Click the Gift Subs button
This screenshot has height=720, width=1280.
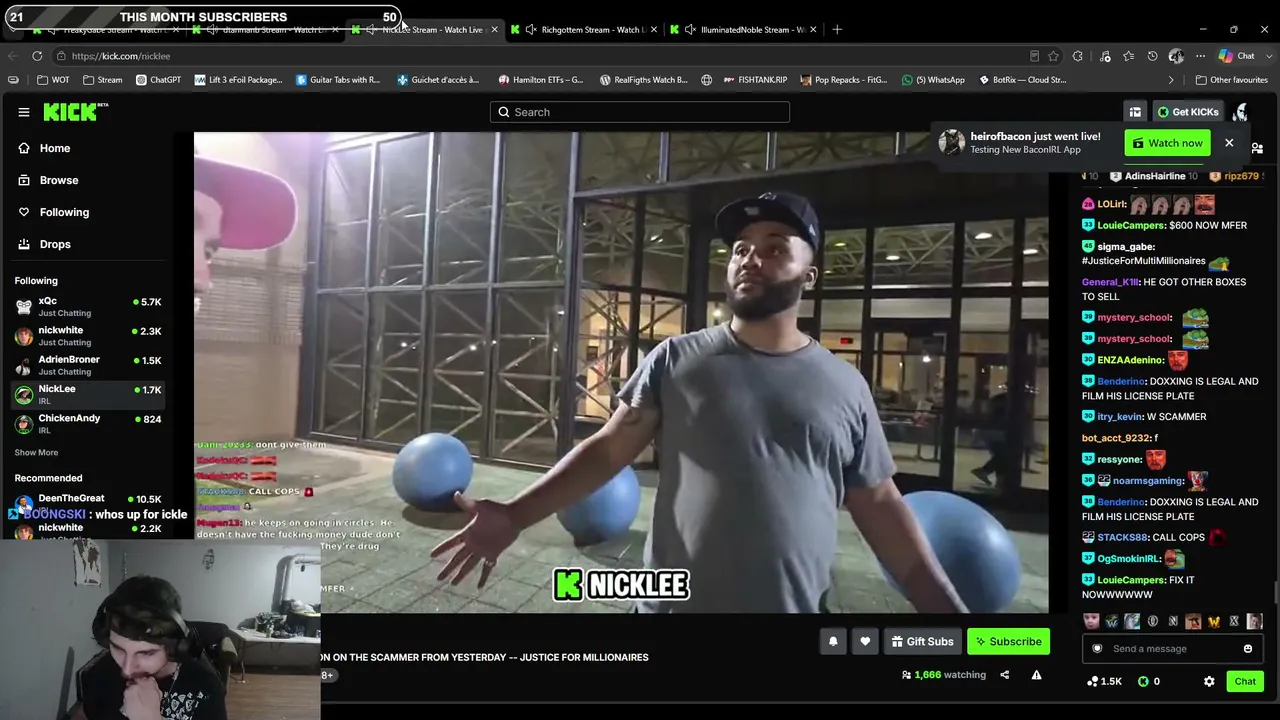[x=922, y=641]
